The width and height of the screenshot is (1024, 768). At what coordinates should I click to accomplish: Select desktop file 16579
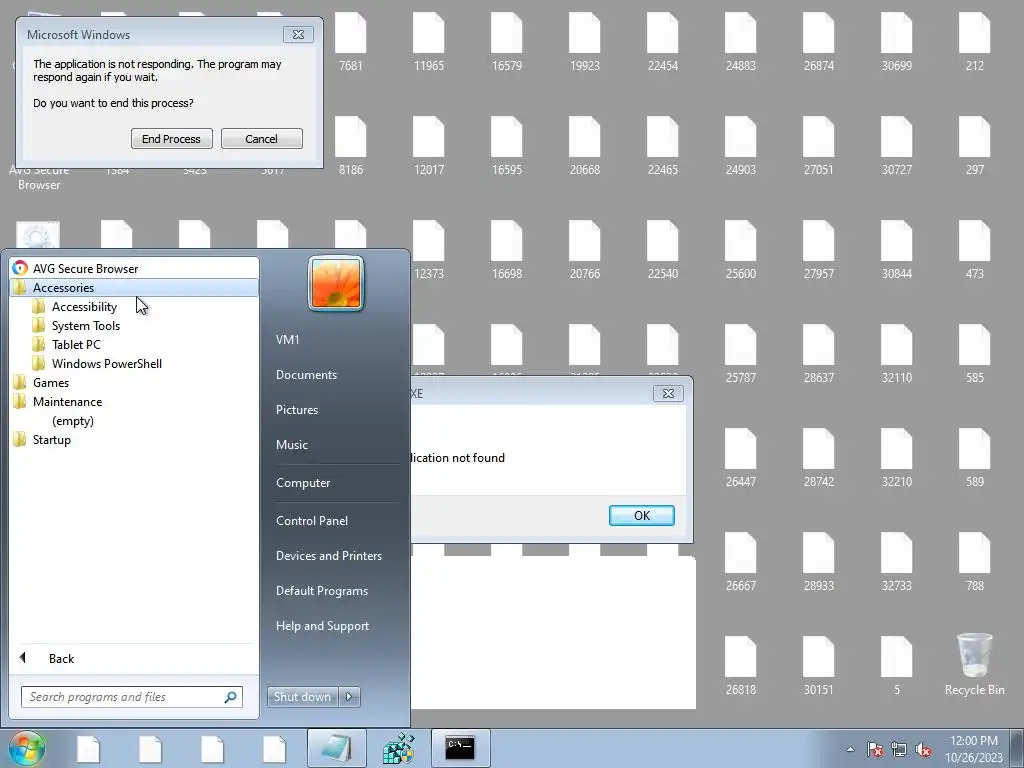pyautogui.click(x=507, y=42)
